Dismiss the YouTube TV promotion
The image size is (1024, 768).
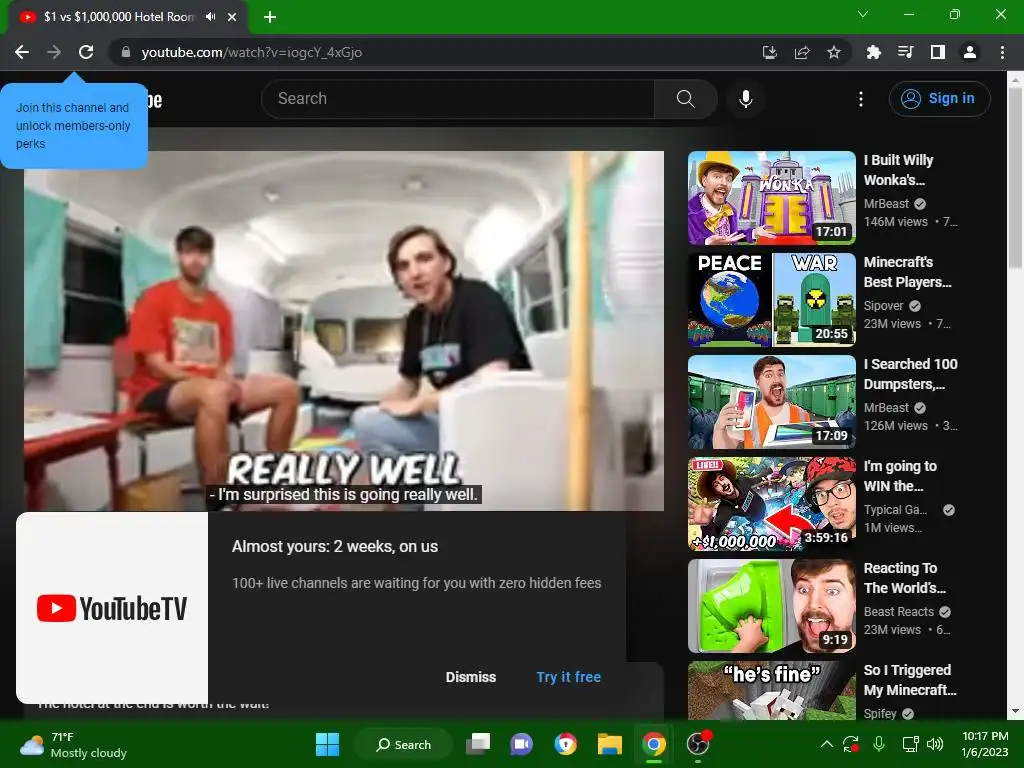tap(471, 677)
